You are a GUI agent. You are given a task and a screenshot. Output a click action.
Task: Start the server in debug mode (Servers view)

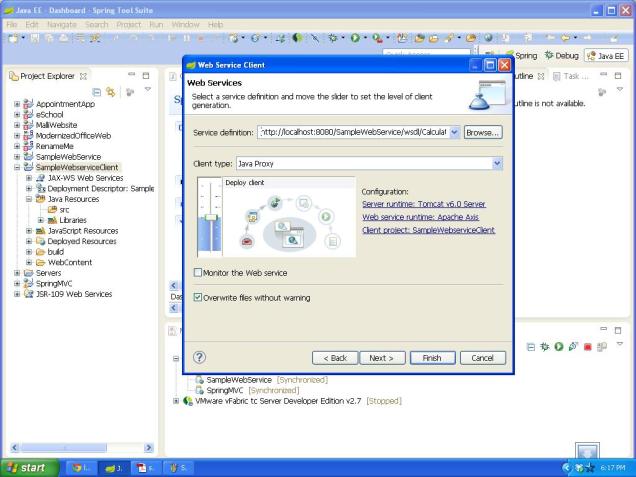544,347
